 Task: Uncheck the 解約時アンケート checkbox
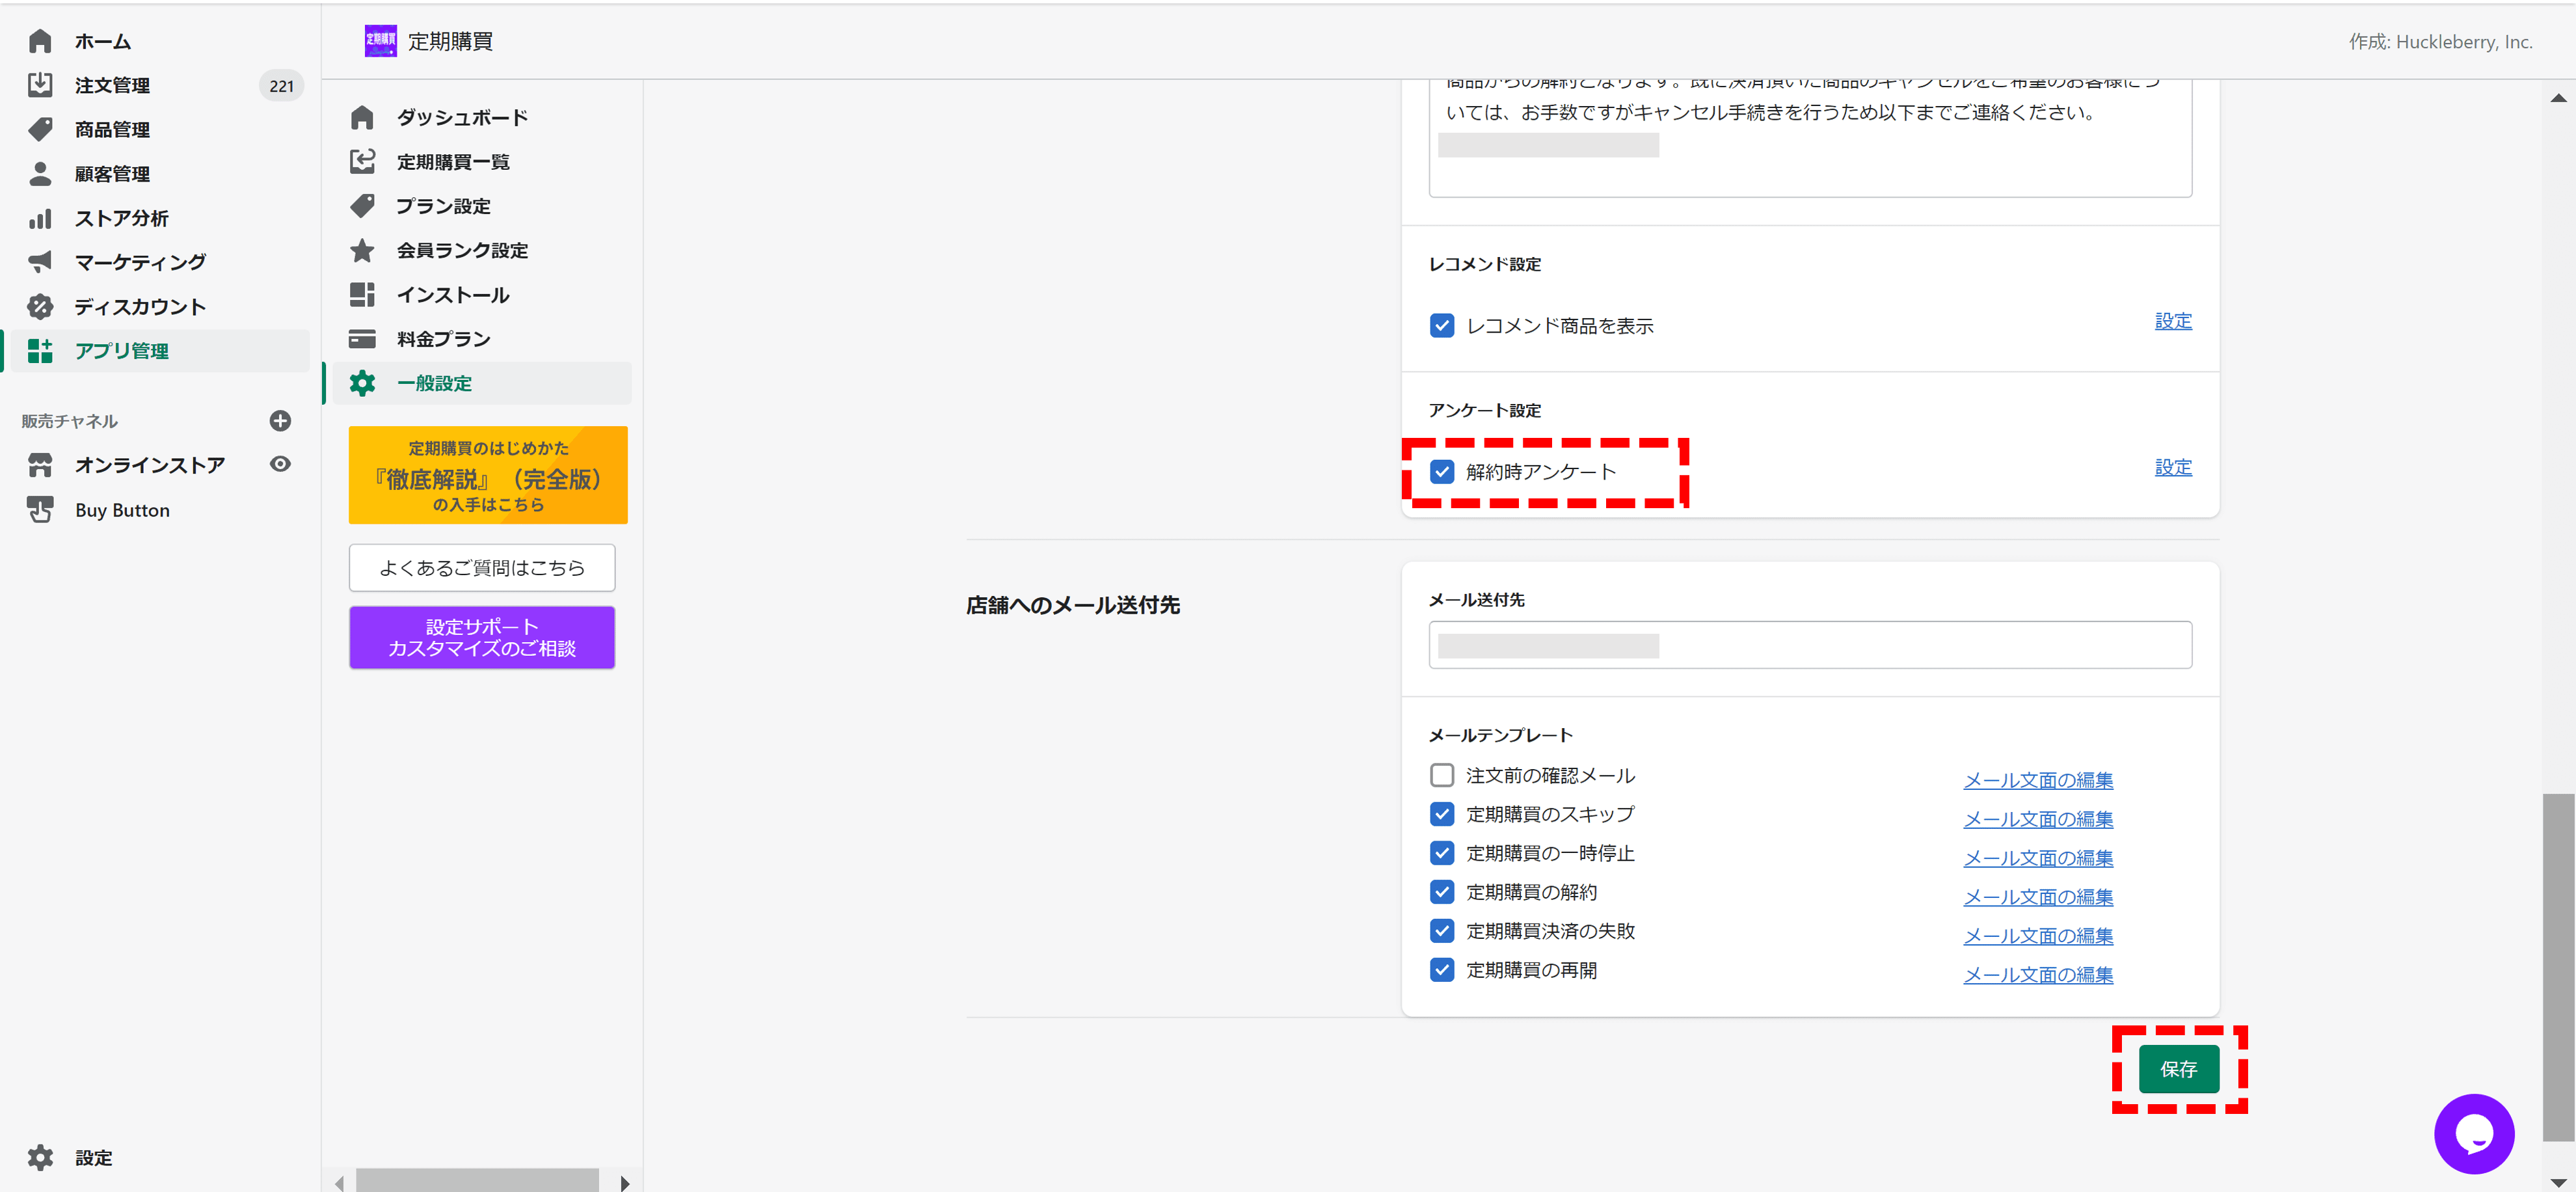1441,472
